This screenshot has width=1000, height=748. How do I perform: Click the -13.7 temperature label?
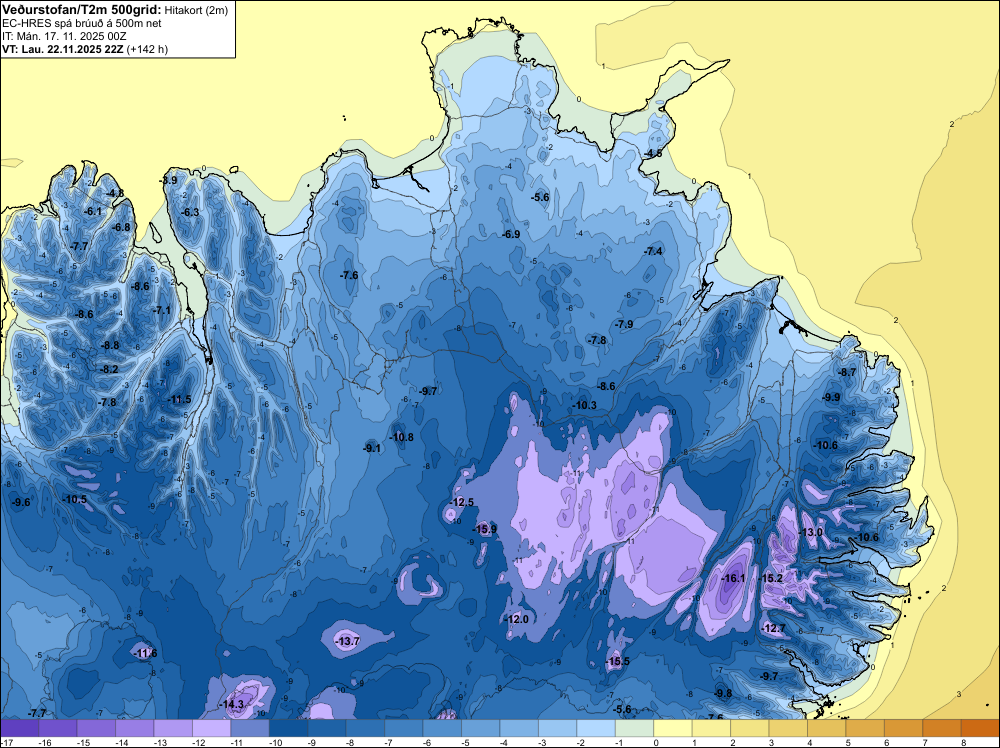pos(348,642)
